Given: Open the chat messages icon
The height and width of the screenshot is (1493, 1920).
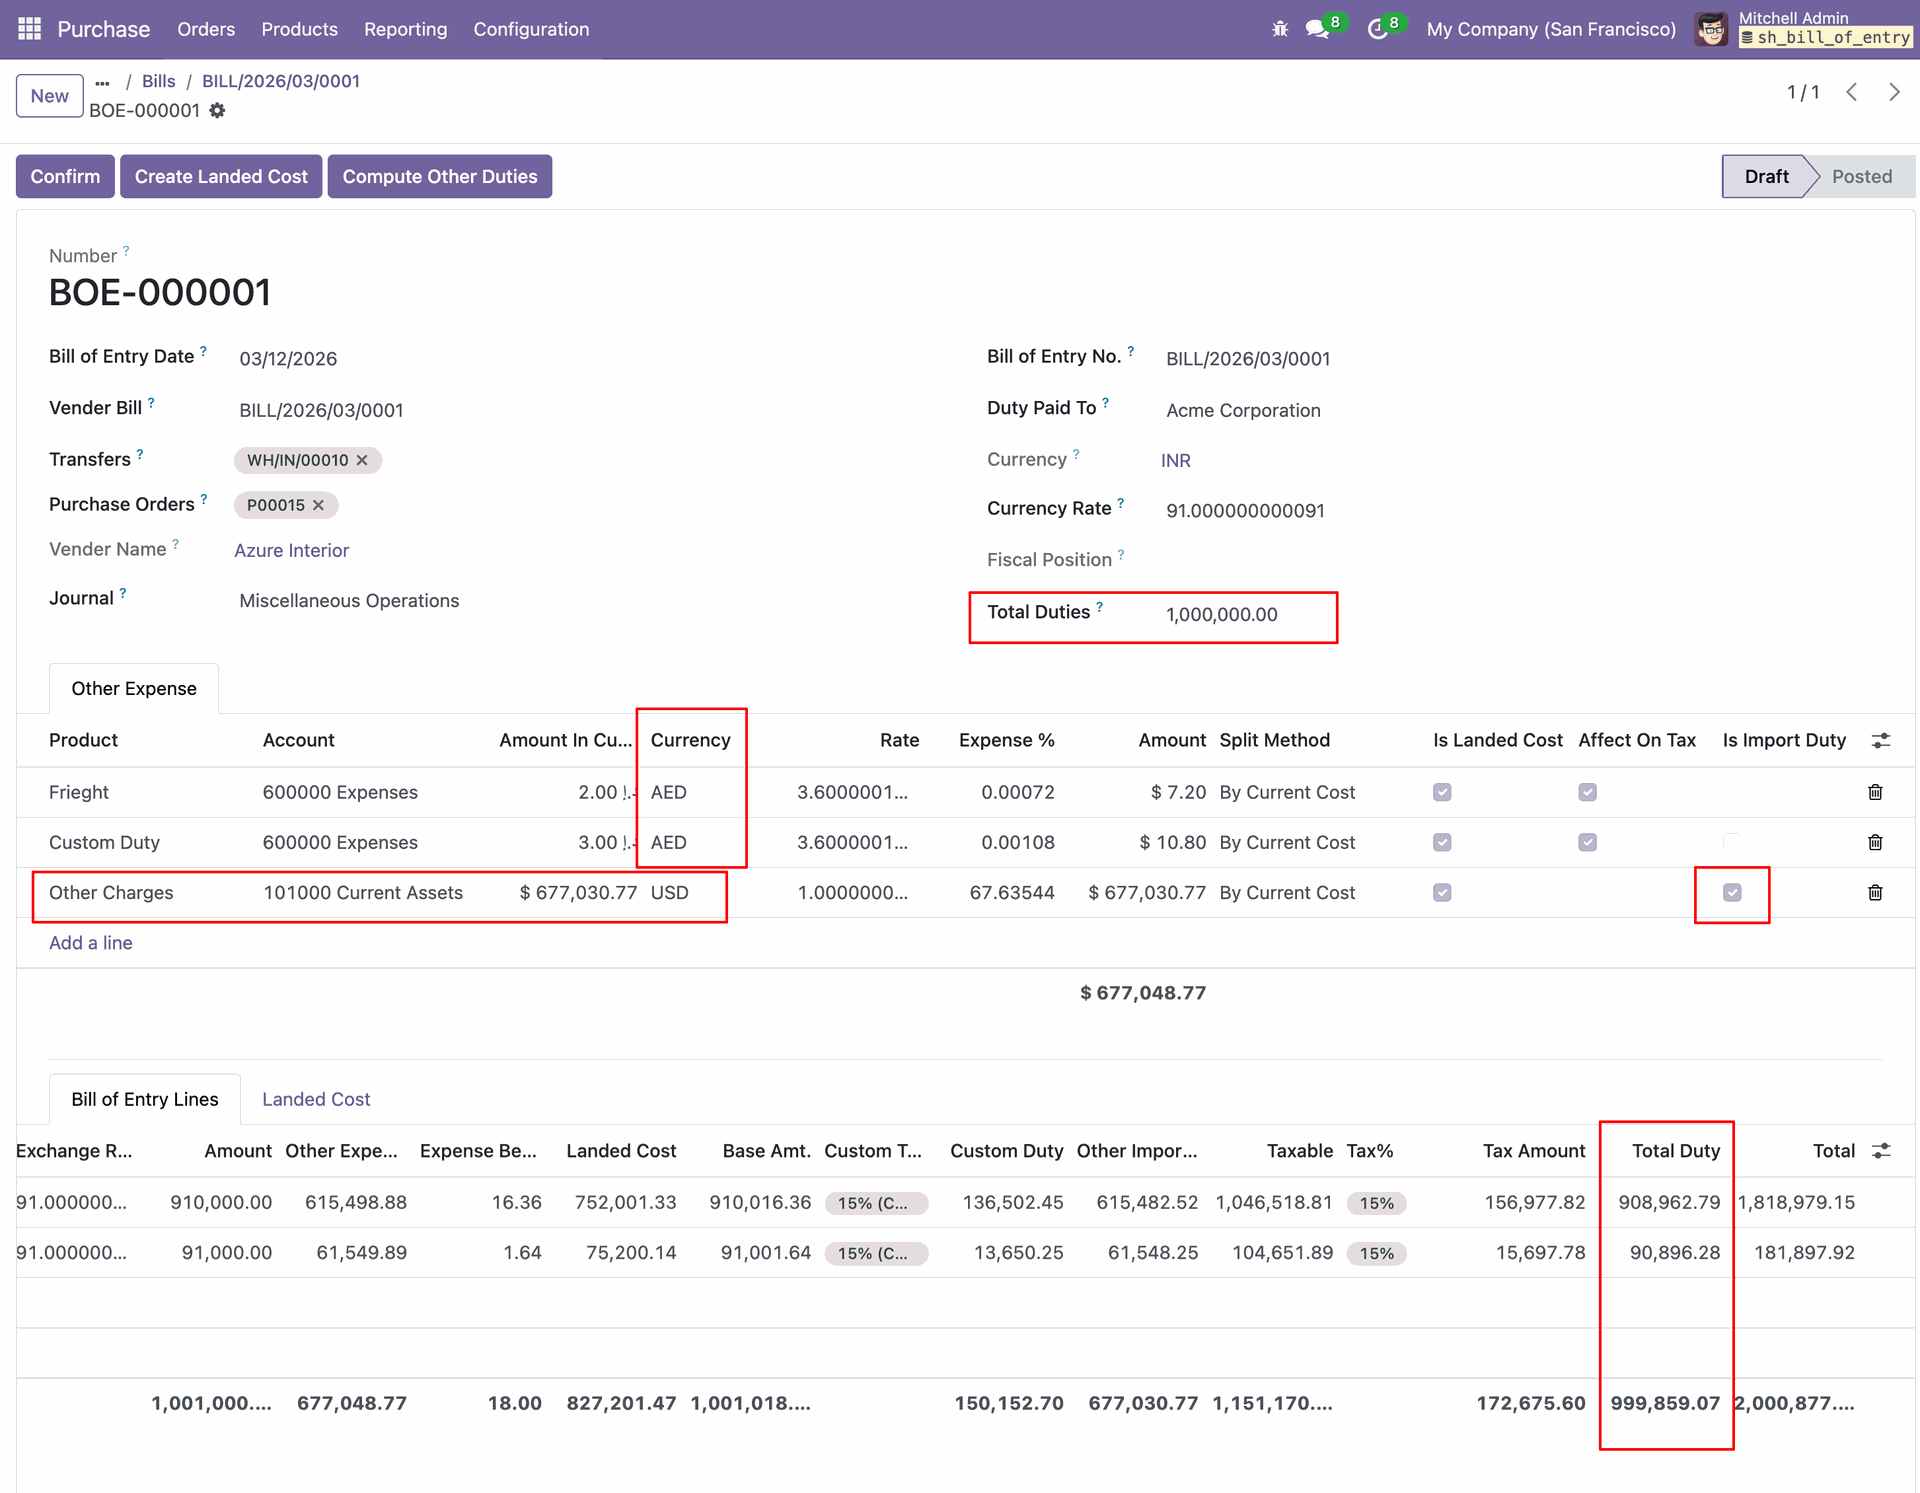Looking at the screenshot, I should [x=1317, y=29].
